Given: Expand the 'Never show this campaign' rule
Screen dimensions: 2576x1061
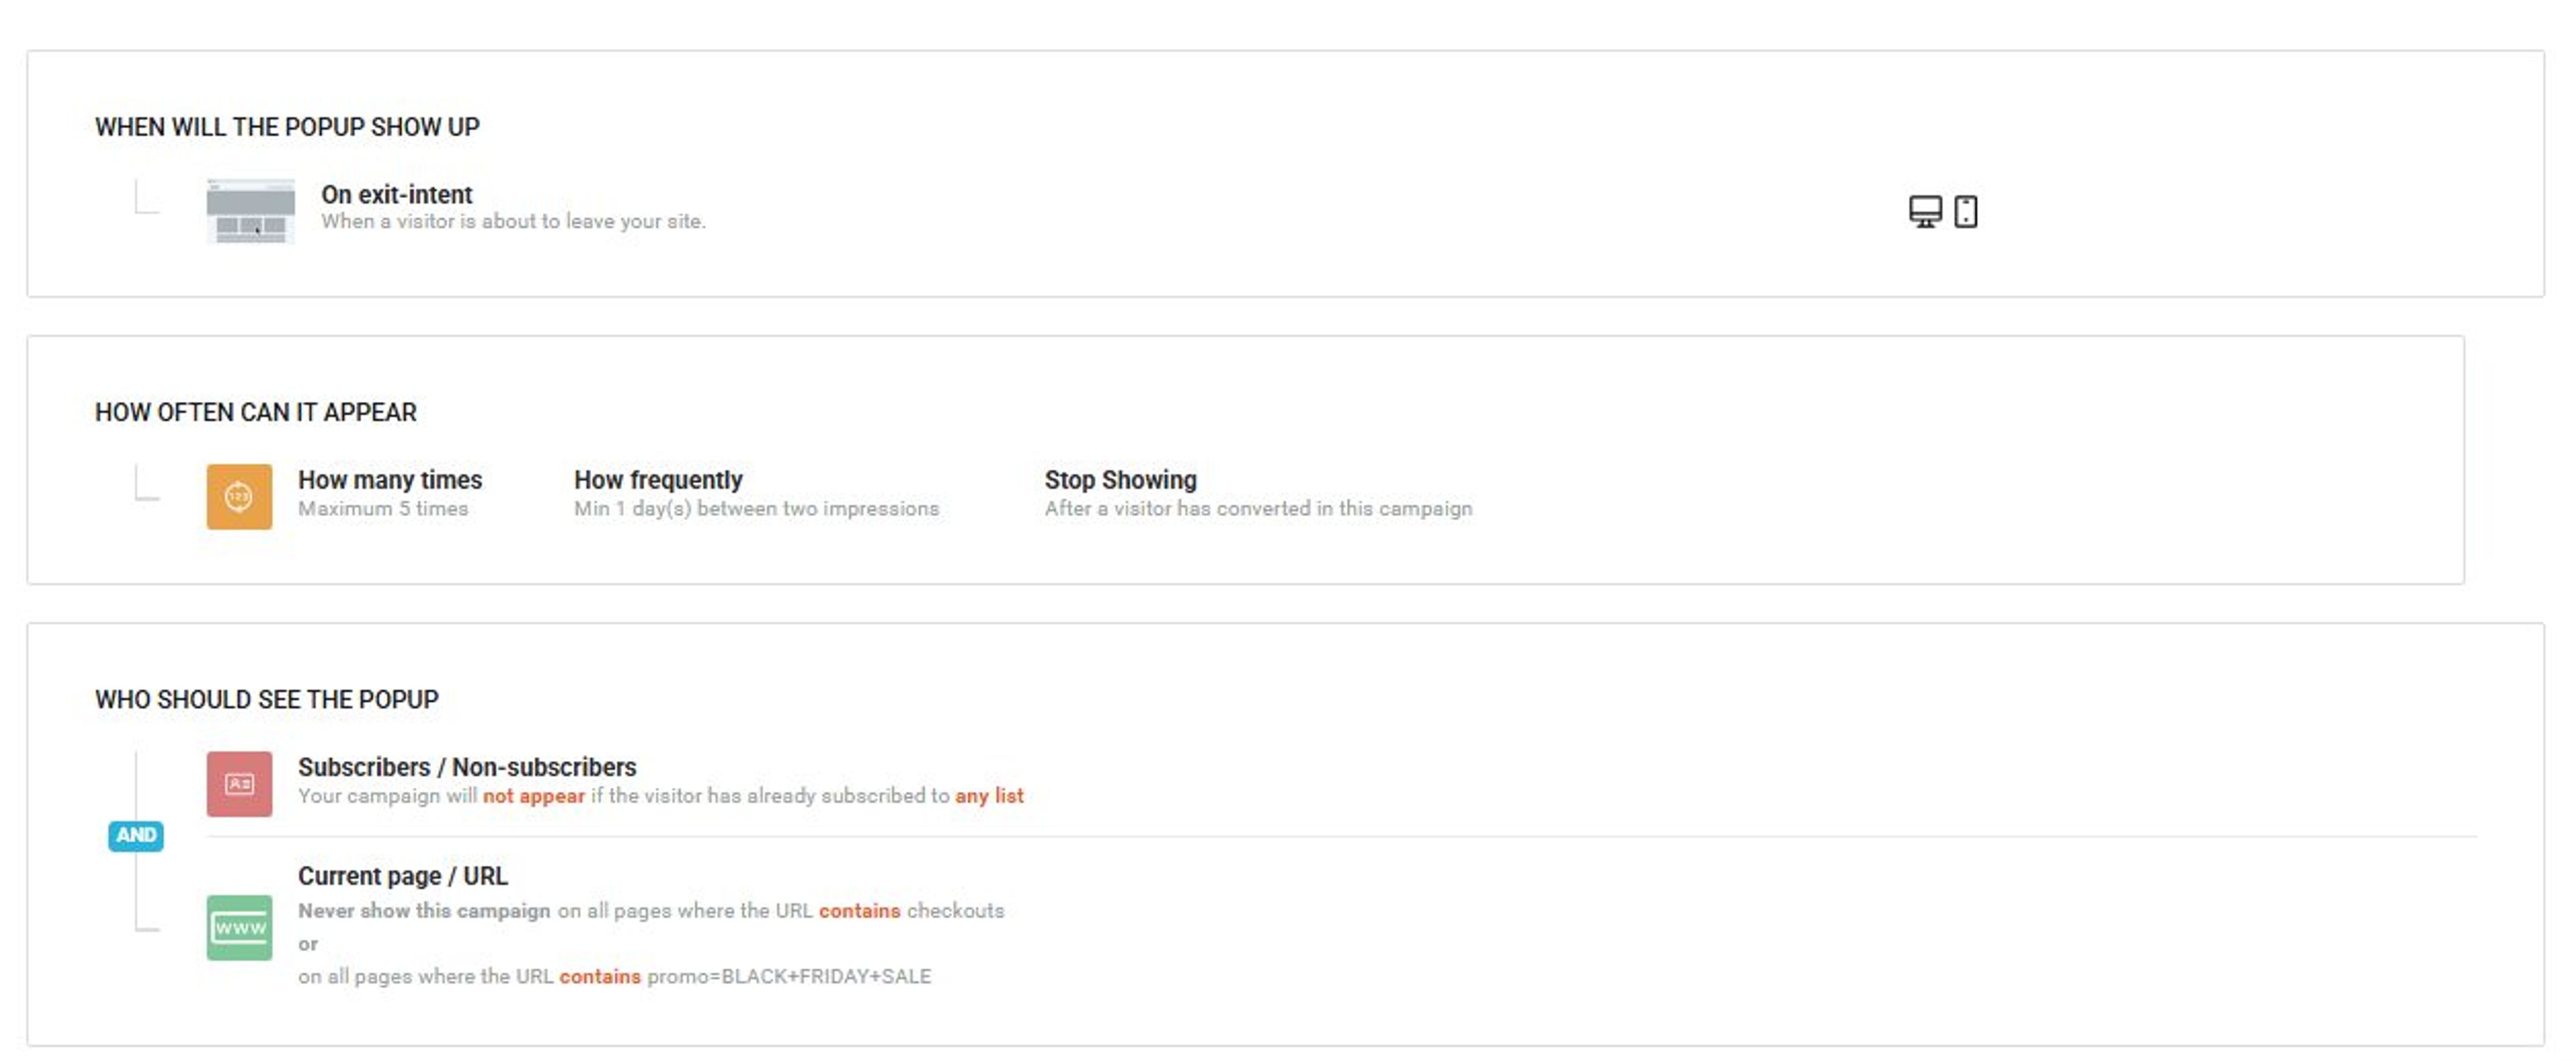Looking at the screenshot, I should [x=422, y=910].
